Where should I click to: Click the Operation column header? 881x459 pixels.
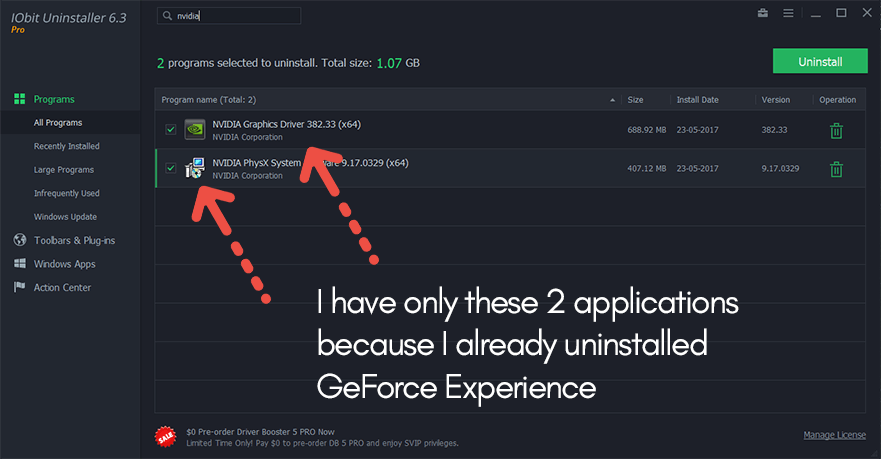[x=837, y=99]
